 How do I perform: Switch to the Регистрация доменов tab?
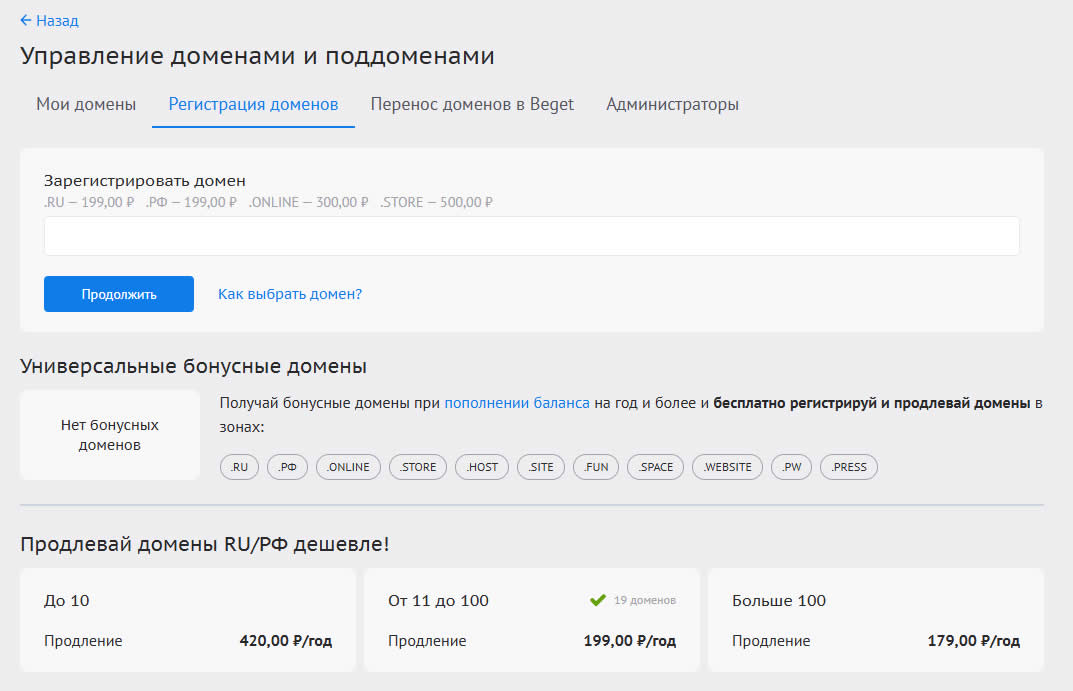coord(253,104)
